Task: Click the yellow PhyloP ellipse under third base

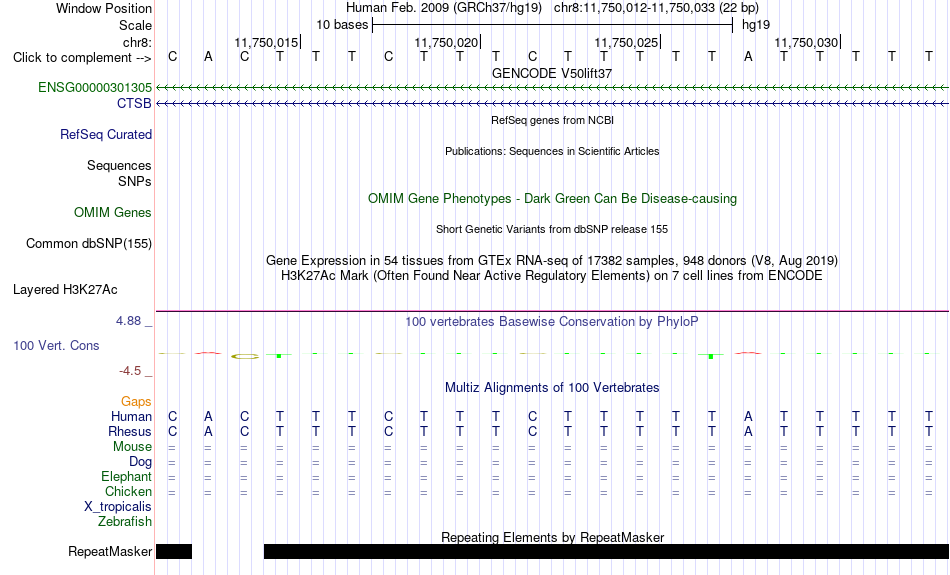Action: 245,356
